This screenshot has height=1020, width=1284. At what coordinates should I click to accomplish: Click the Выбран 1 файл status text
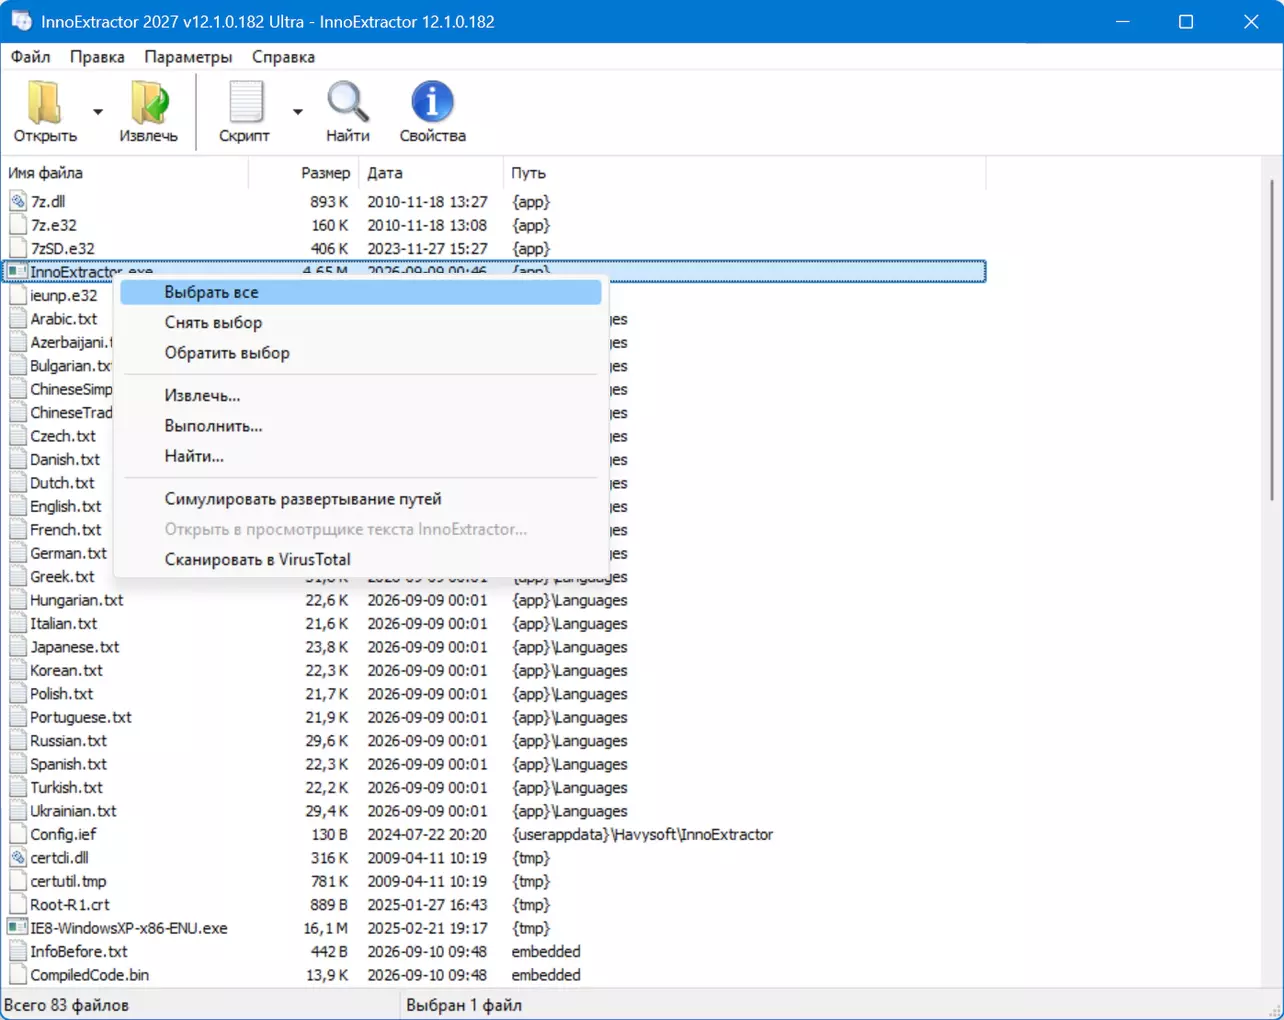click(464, 1005)
